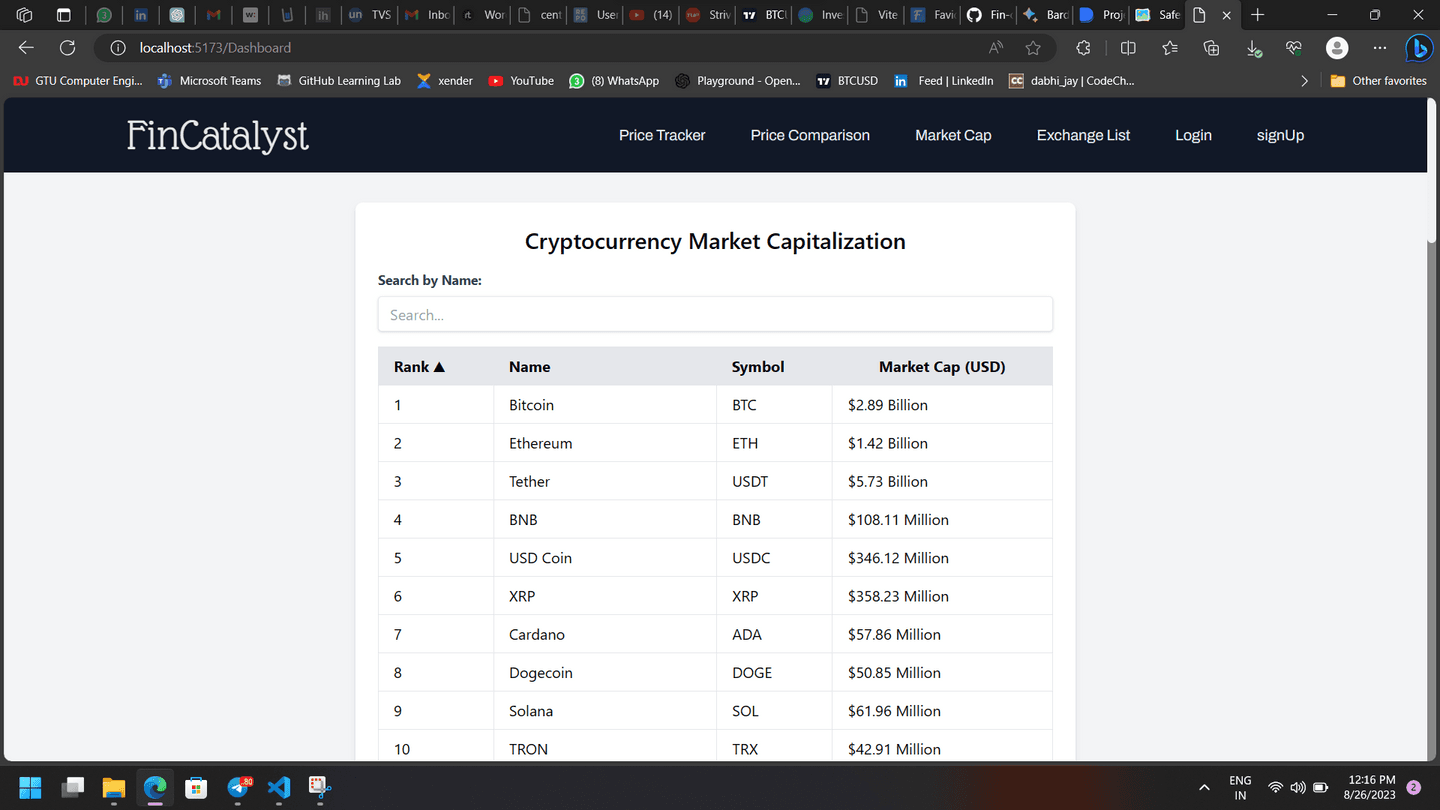Add this page to favorites star icon
Screen dimensions: 1440x810
click(x=1033, y=48)
